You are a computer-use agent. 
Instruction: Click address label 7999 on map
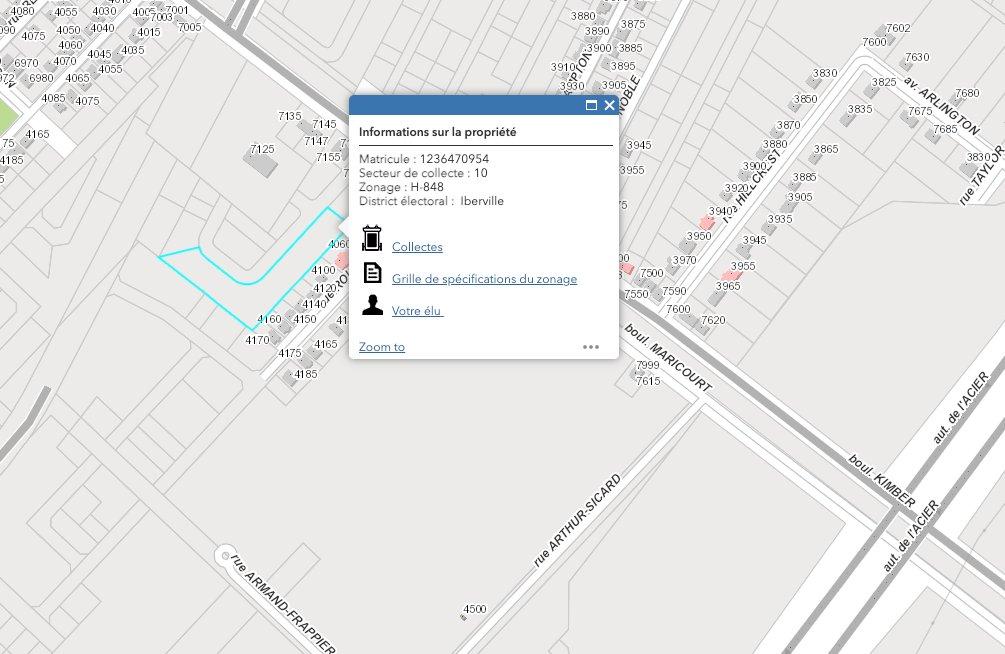click(647, 365)
